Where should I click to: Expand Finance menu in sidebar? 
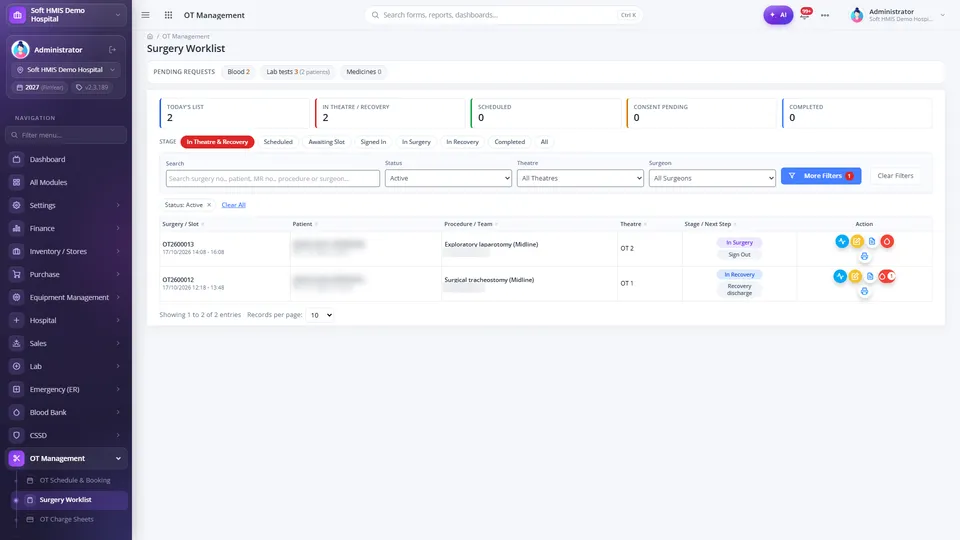point(66,228)
